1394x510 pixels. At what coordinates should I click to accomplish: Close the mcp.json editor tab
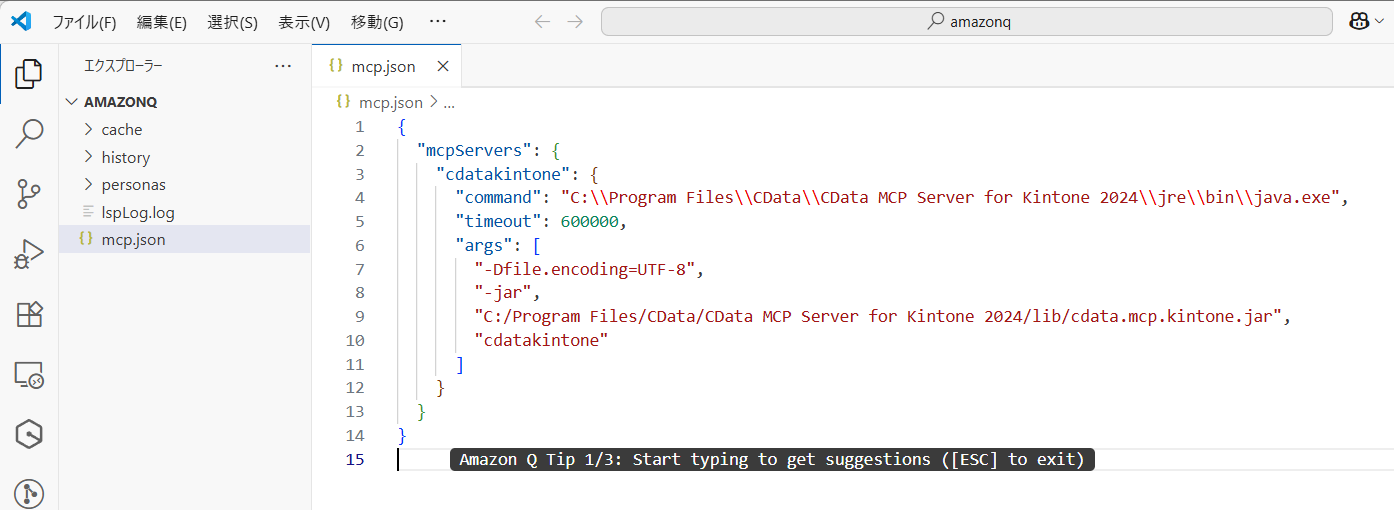(x=443, y=67)
